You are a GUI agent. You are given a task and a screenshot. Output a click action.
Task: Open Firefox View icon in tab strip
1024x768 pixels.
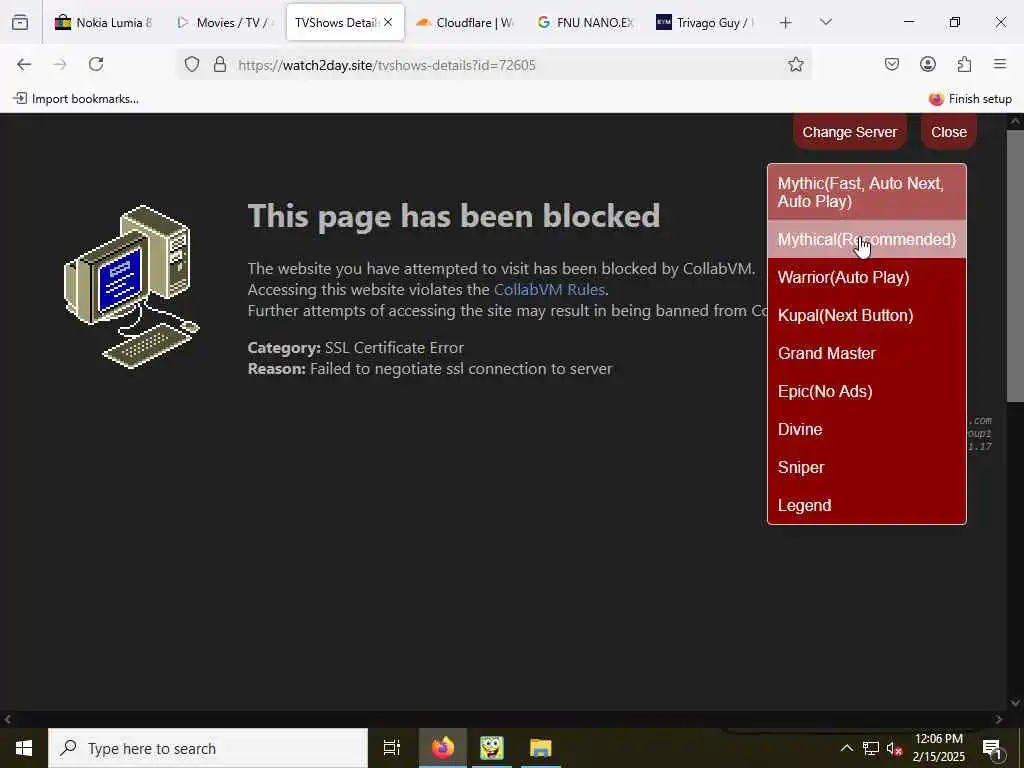(x=20, y=22)
